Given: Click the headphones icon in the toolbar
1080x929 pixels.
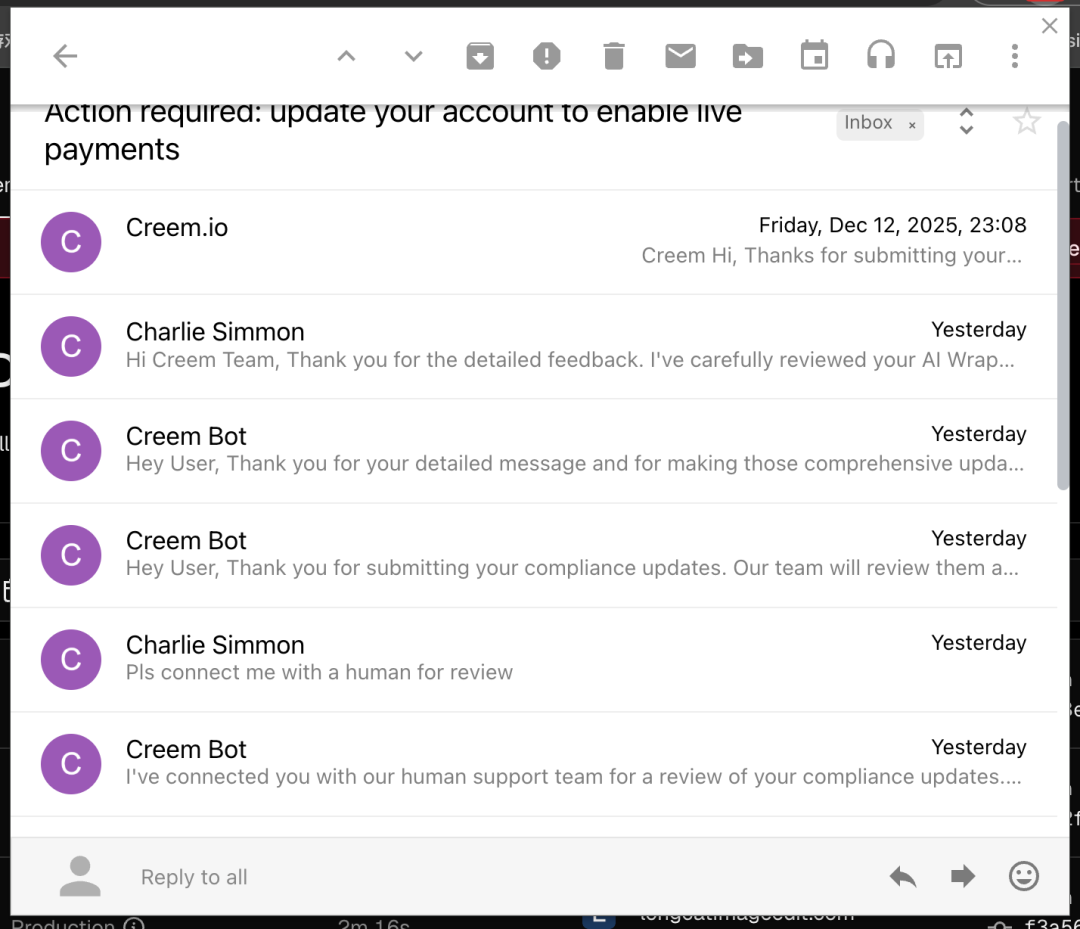Looking at the screenshot, I should pos(881,55).
